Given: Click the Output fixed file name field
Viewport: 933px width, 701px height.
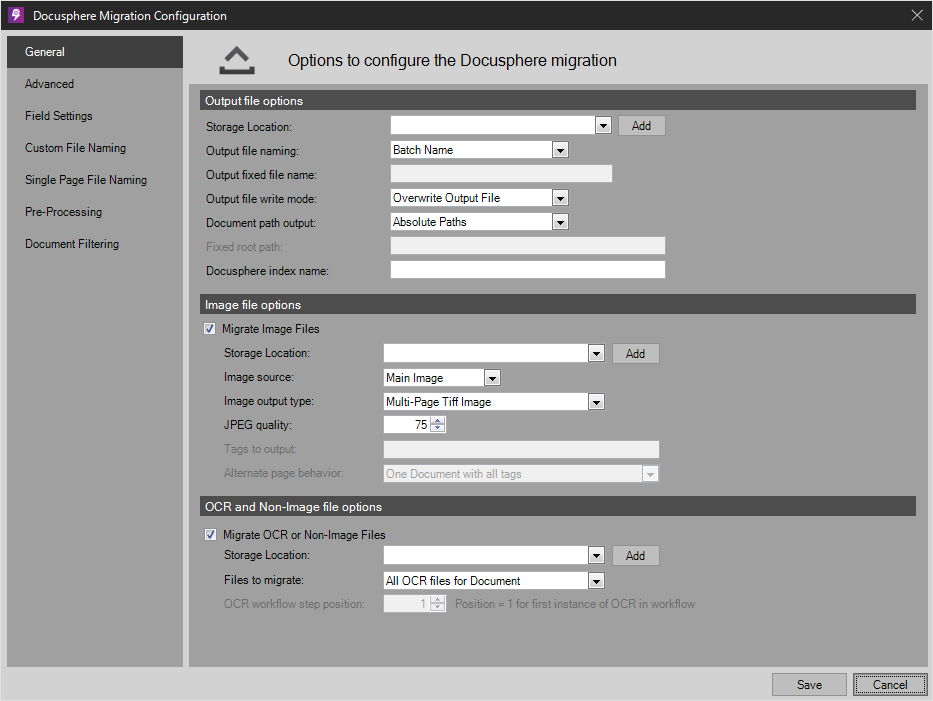Looking at the screenshot, I should (x=501, y=174).
